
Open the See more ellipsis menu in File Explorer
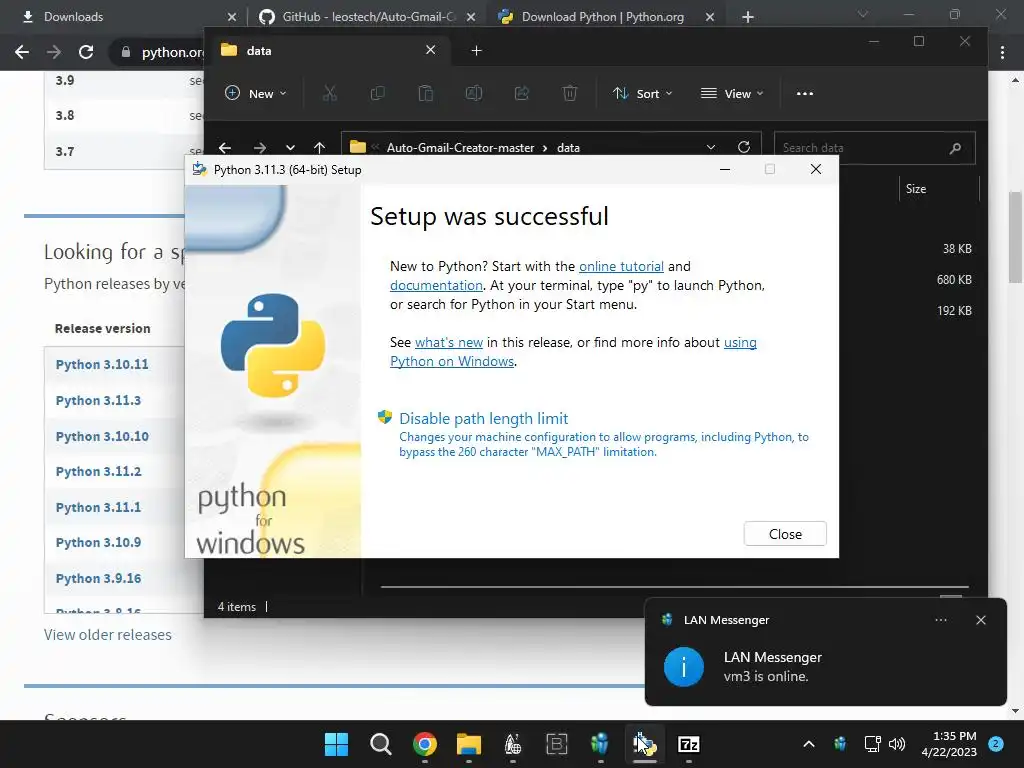pyautogui.click(x=805, y=93)
